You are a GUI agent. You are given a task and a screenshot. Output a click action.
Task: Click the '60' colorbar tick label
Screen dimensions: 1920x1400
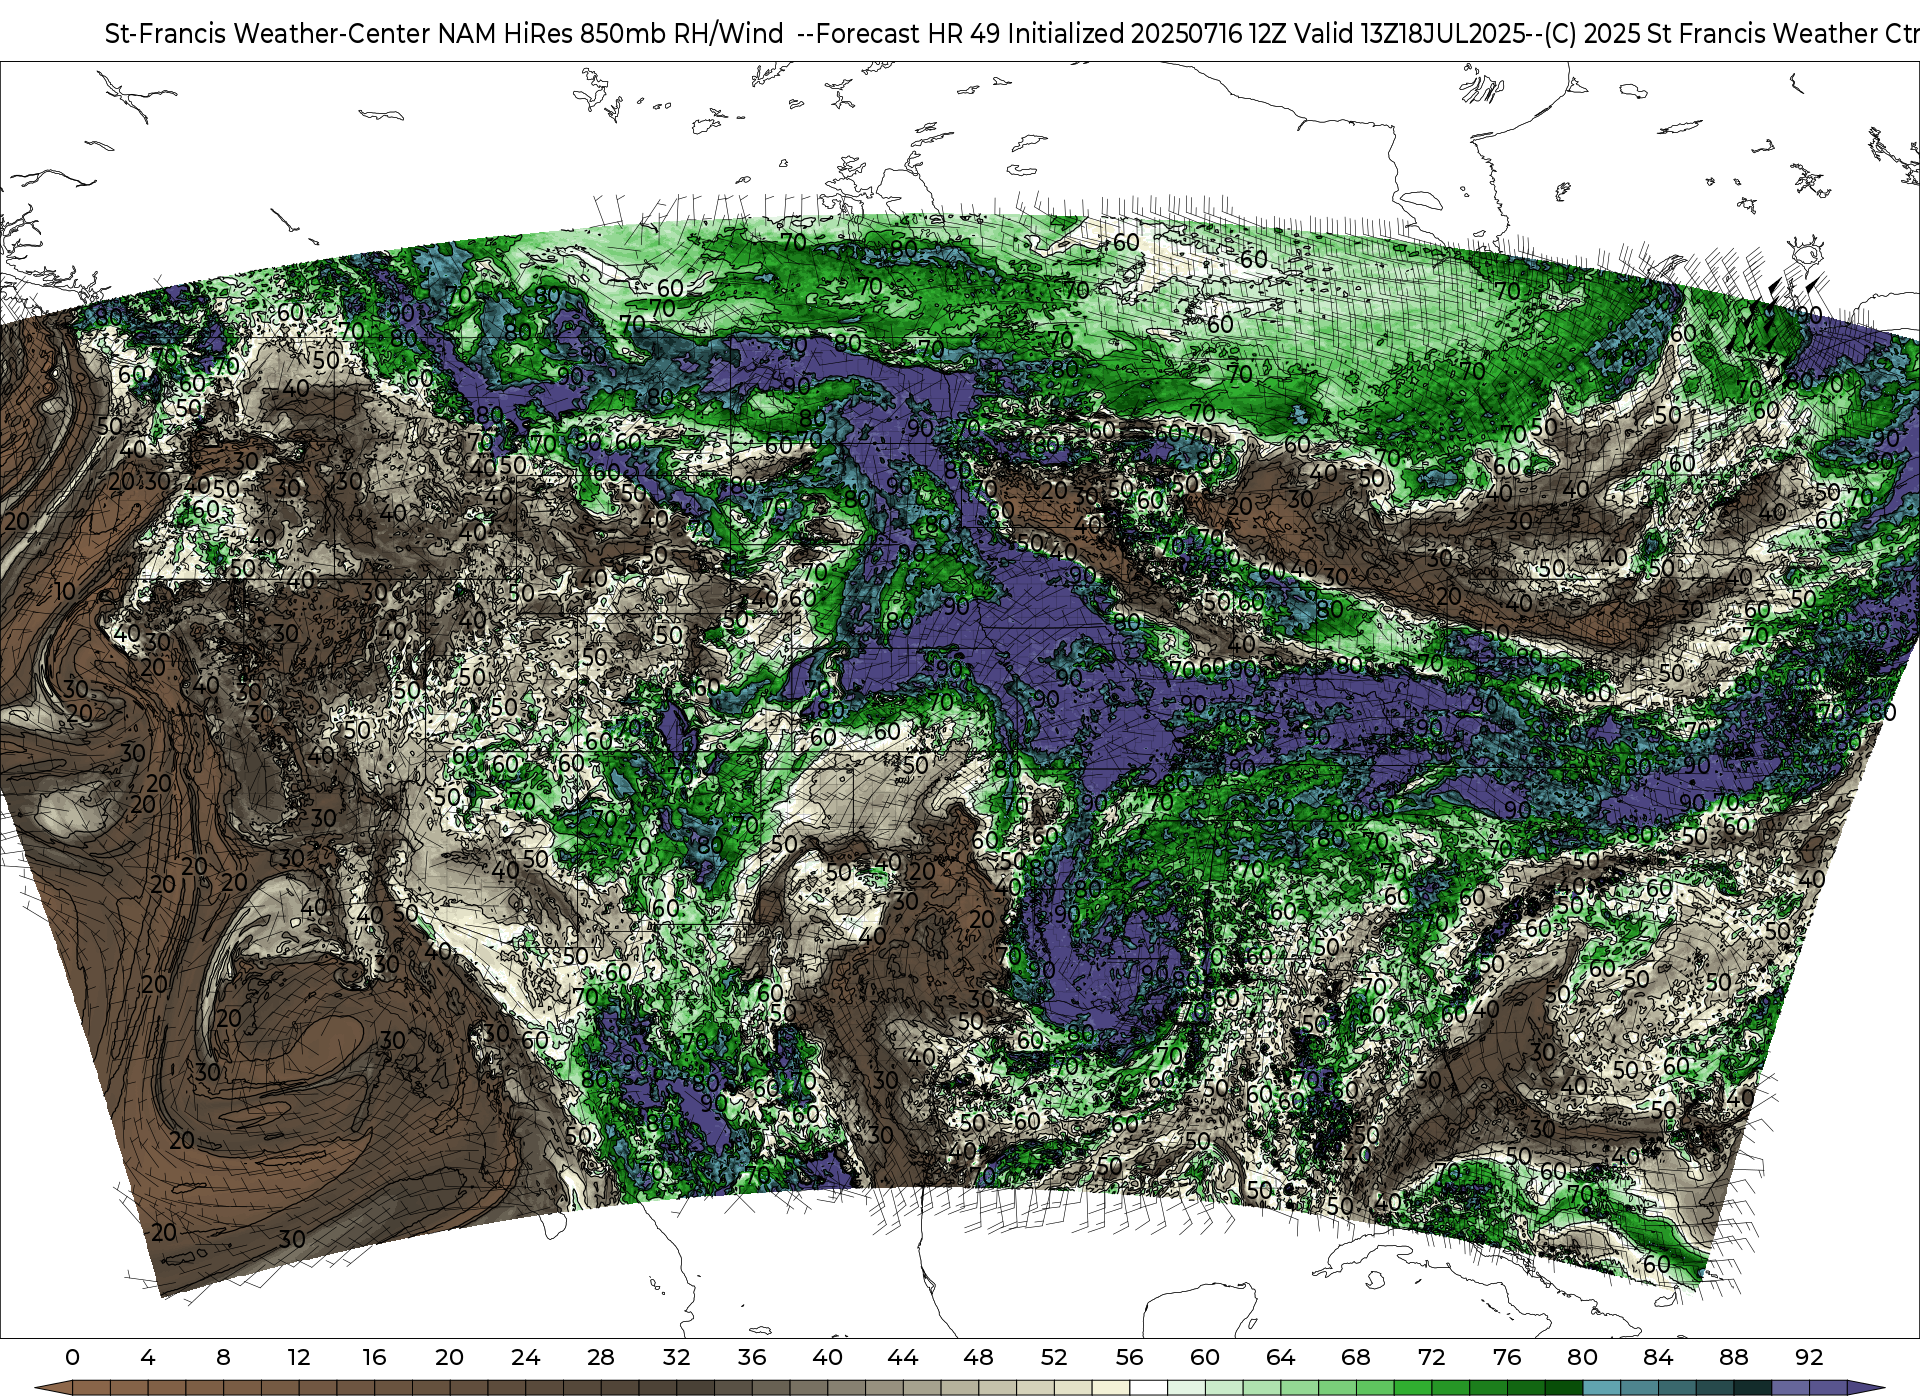(x=1205, y=1358)
